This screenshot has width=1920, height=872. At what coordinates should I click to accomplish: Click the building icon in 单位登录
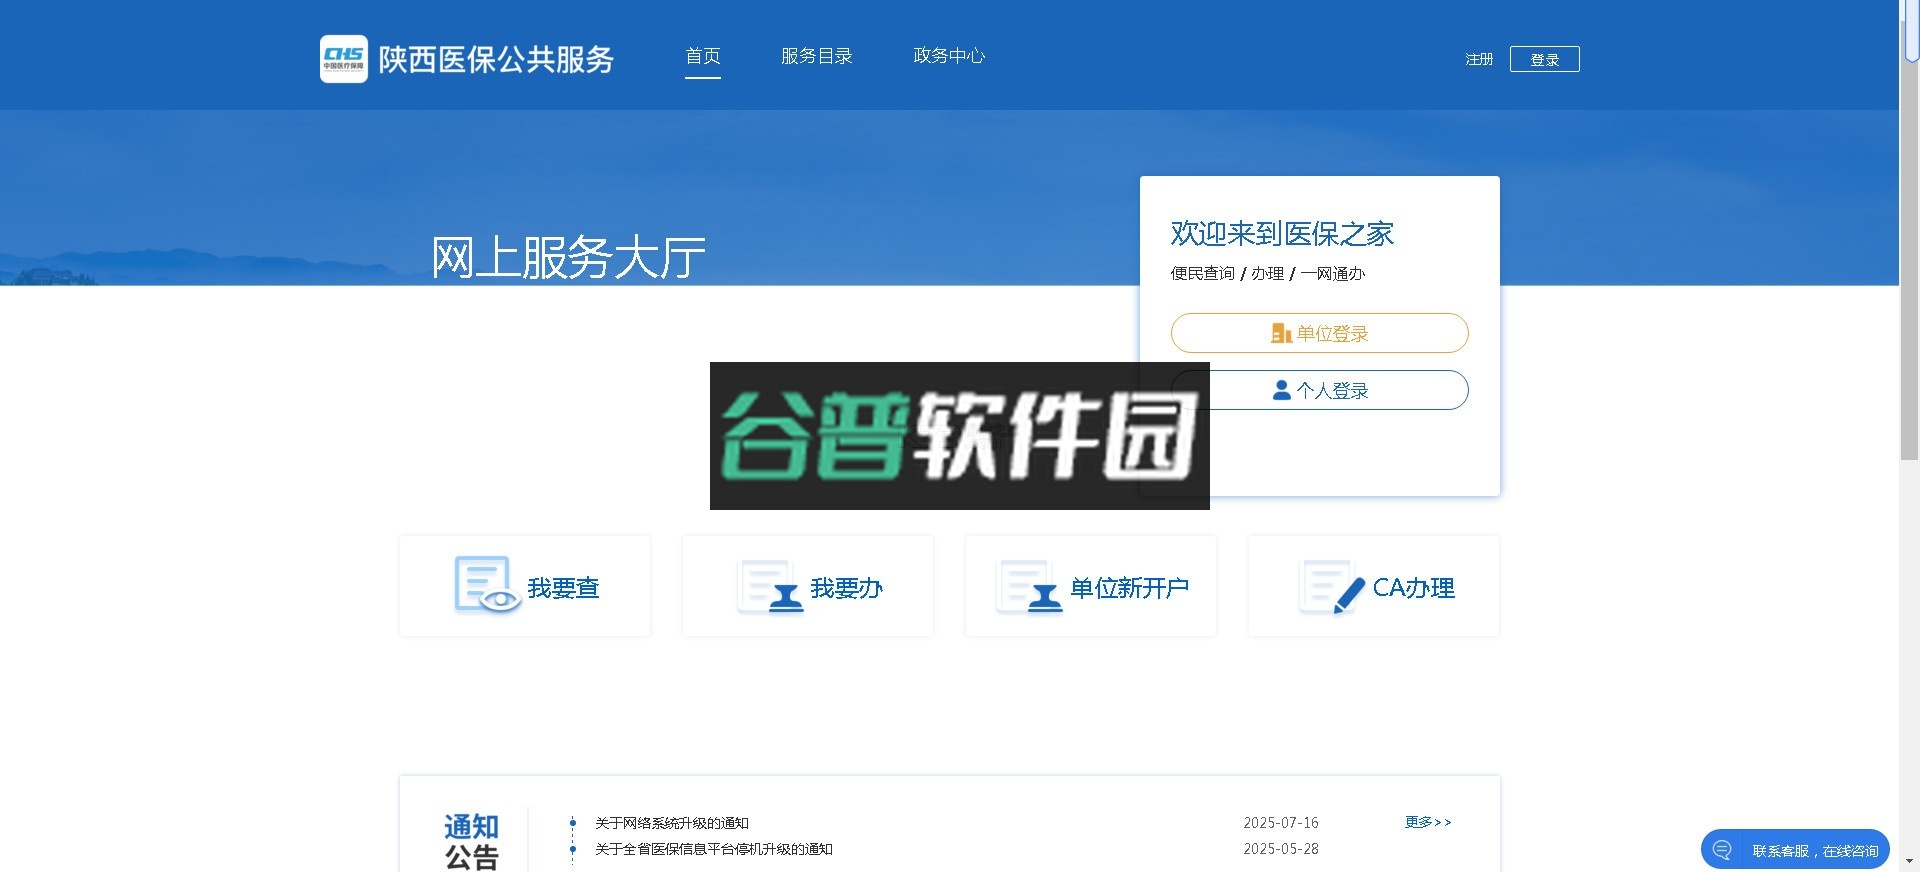click(x=1280, y=334)
